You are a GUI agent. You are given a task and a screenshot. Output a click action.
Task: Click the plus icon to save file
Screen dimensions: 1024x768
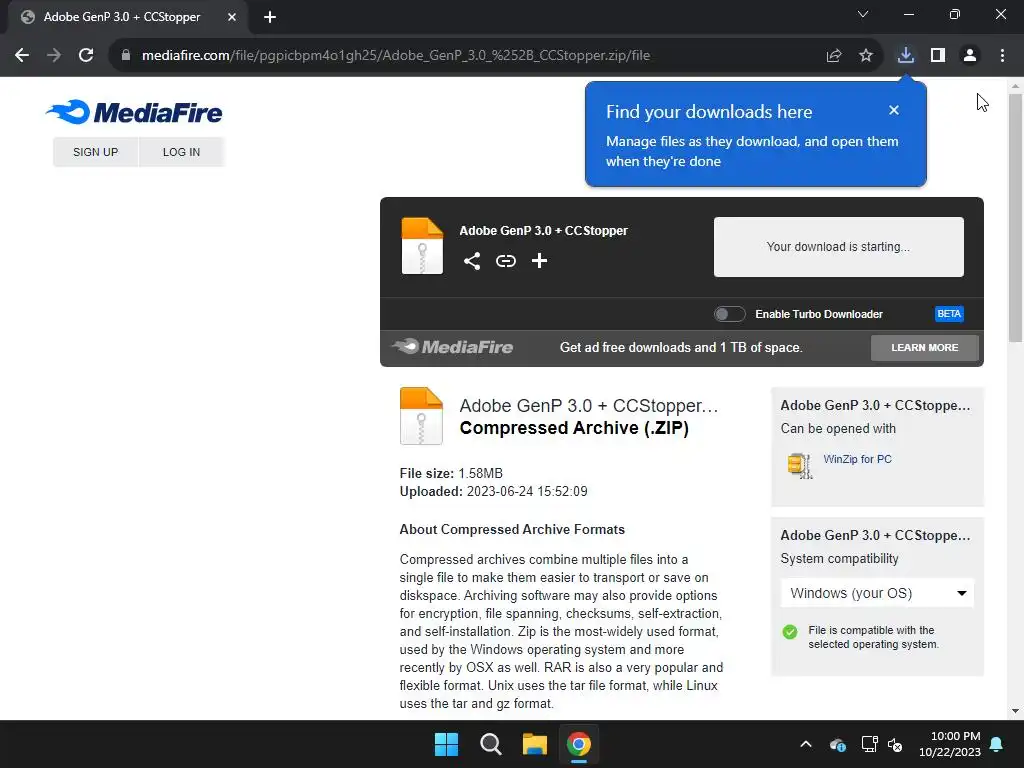(x=539, y=261)
